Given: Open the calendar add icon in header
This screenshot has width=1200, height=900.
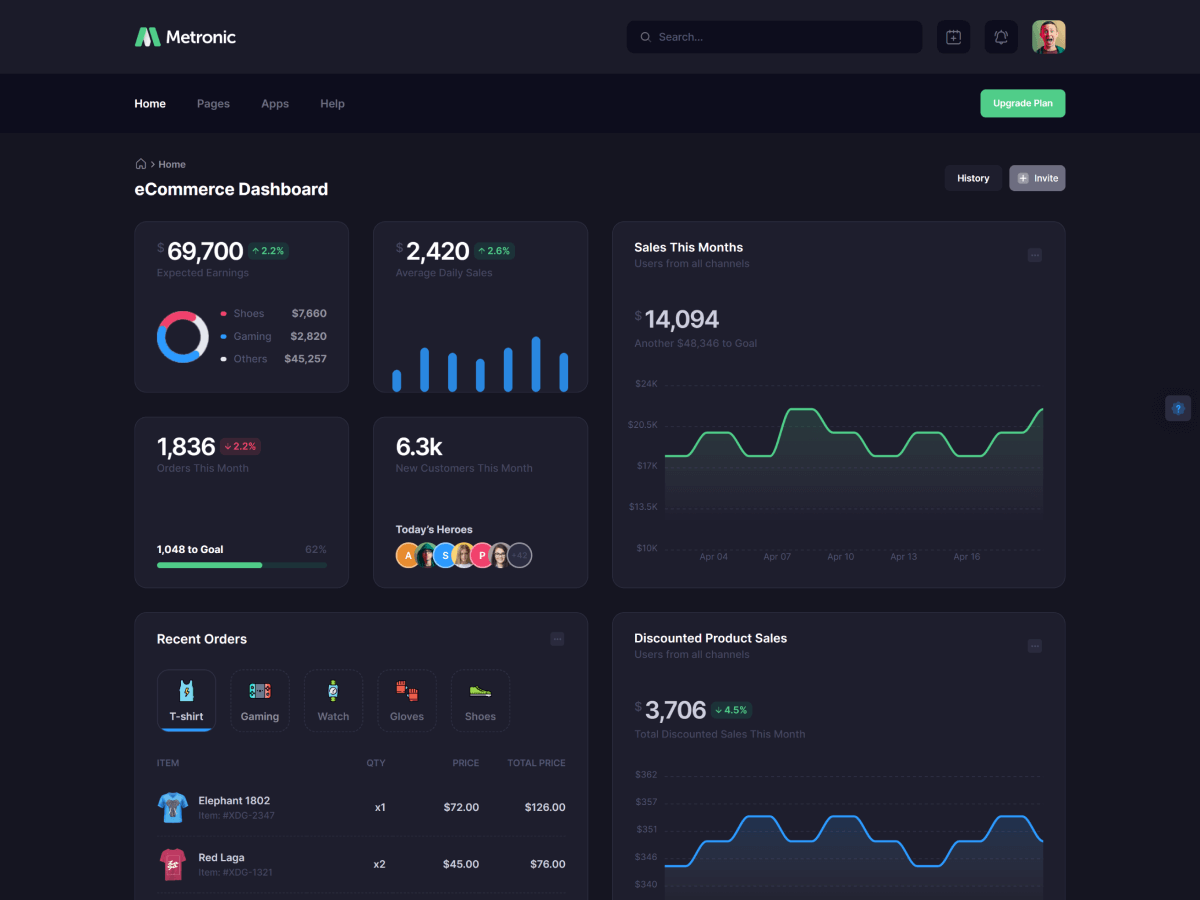Looking at the screenshot, I should (953, 37).
